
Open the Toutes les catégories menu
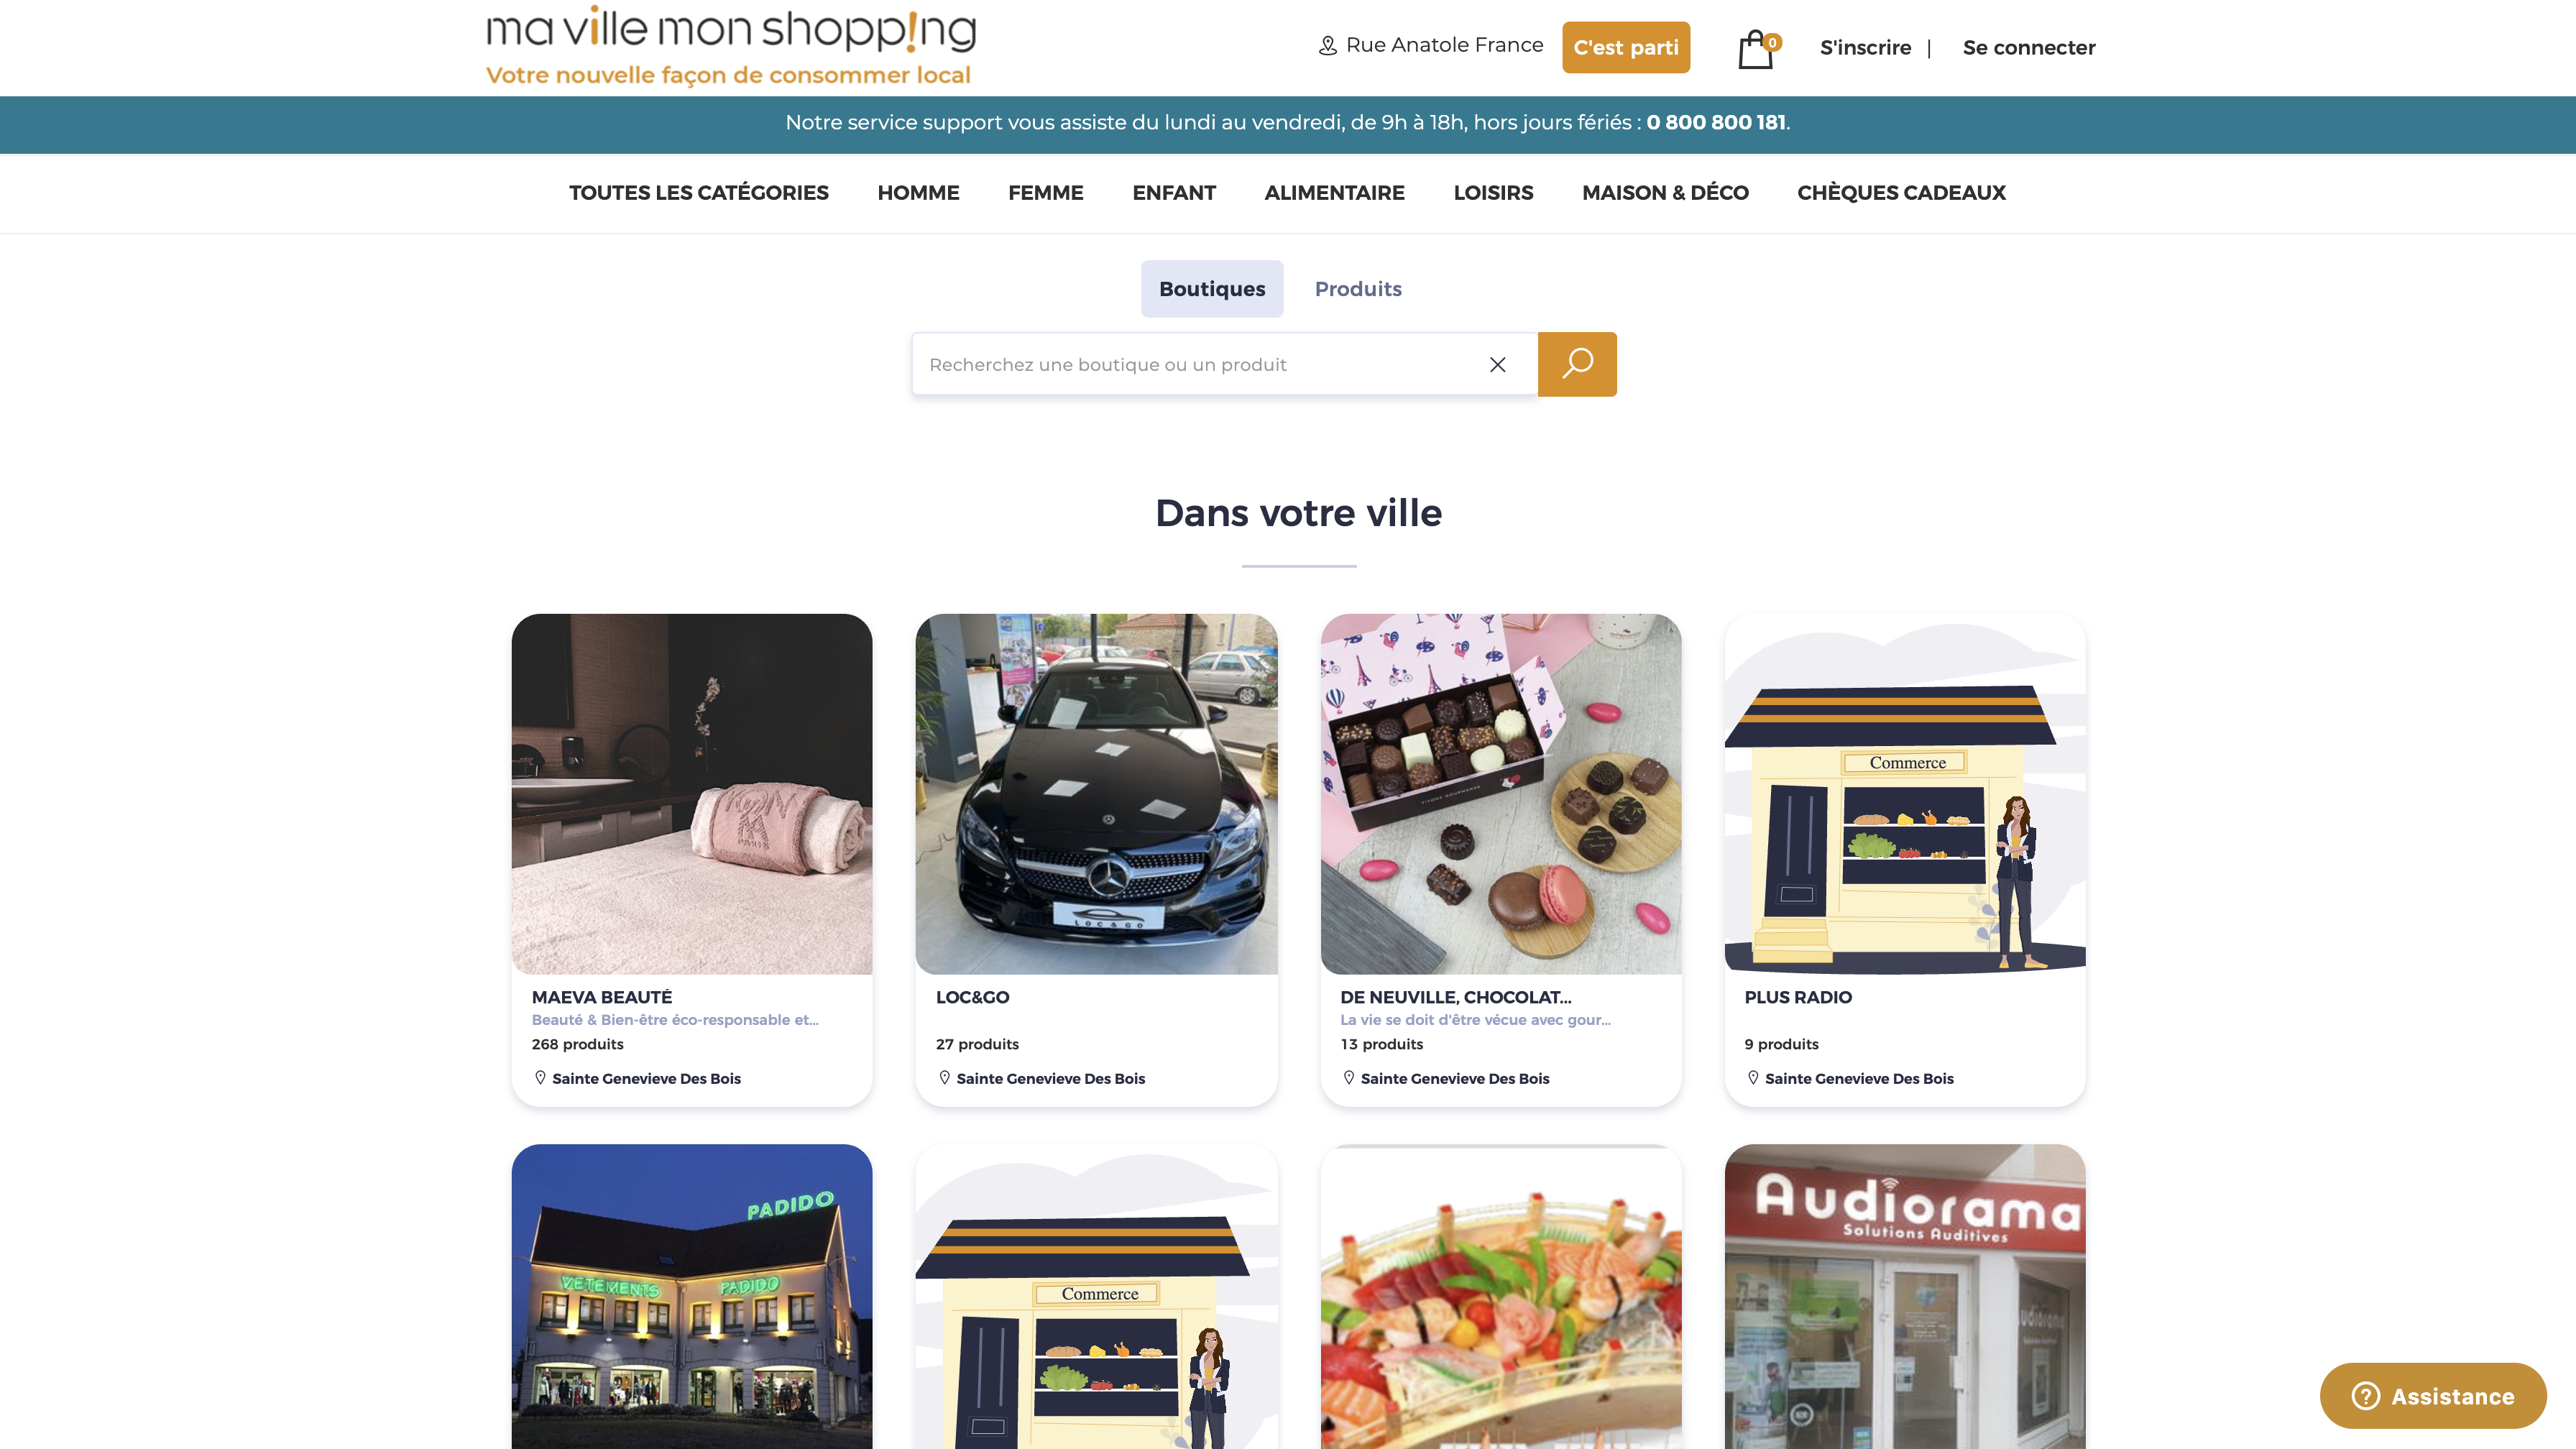699,193
